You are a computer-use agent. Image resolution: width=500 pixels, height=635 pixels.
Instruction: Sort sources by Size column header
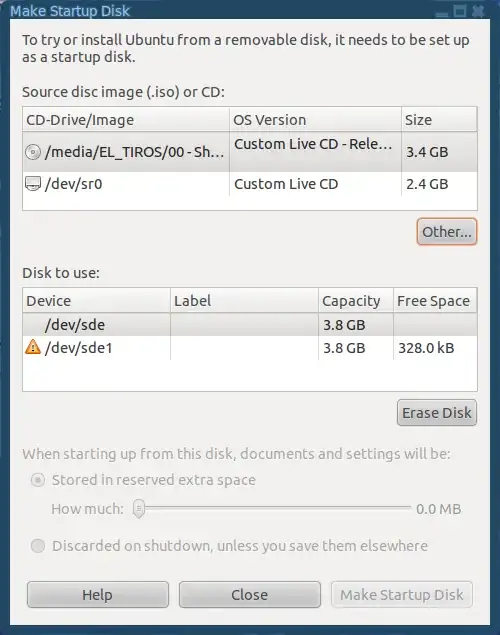click(439, 119)
